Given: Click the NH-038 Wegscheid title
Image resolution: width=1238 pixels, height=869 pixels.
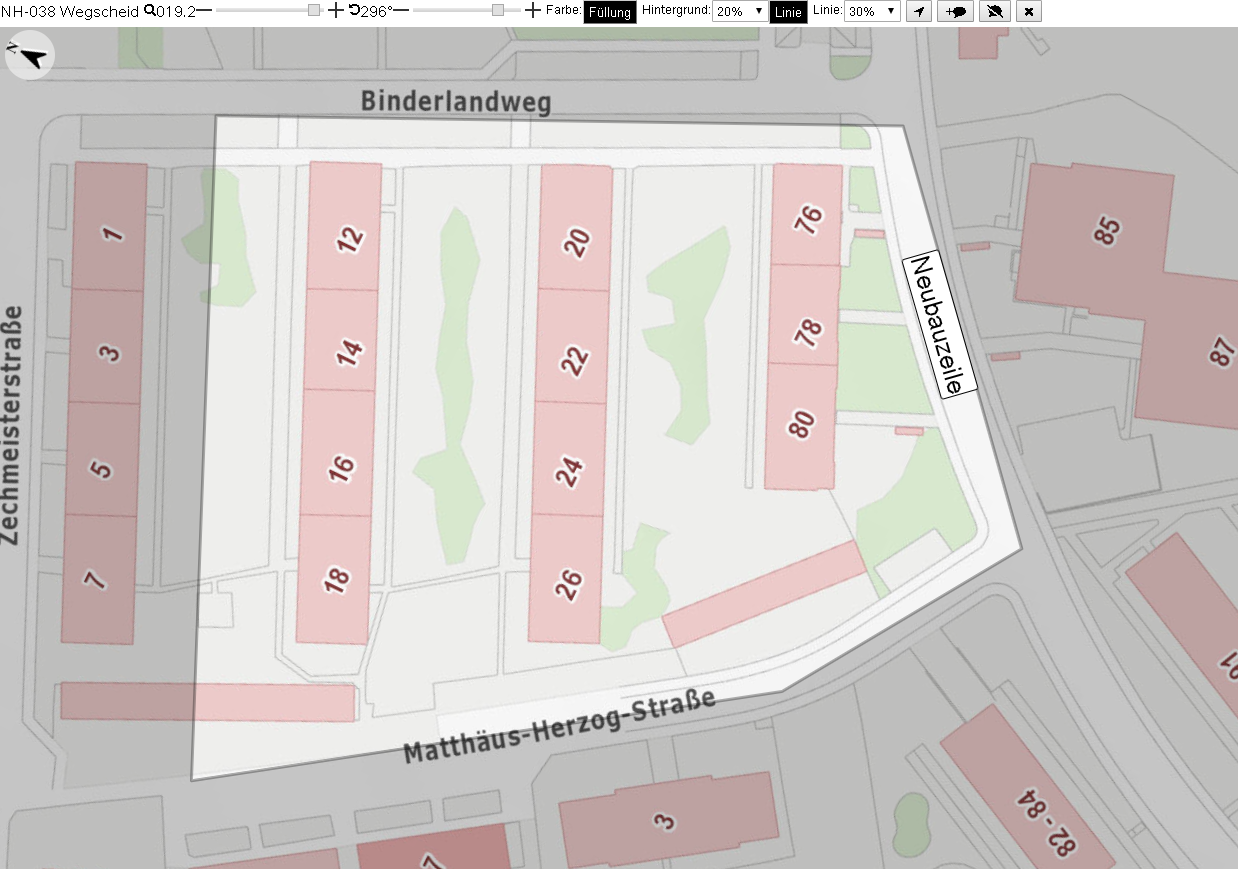Looking at the screenshot, I should (x=71, y=11).
